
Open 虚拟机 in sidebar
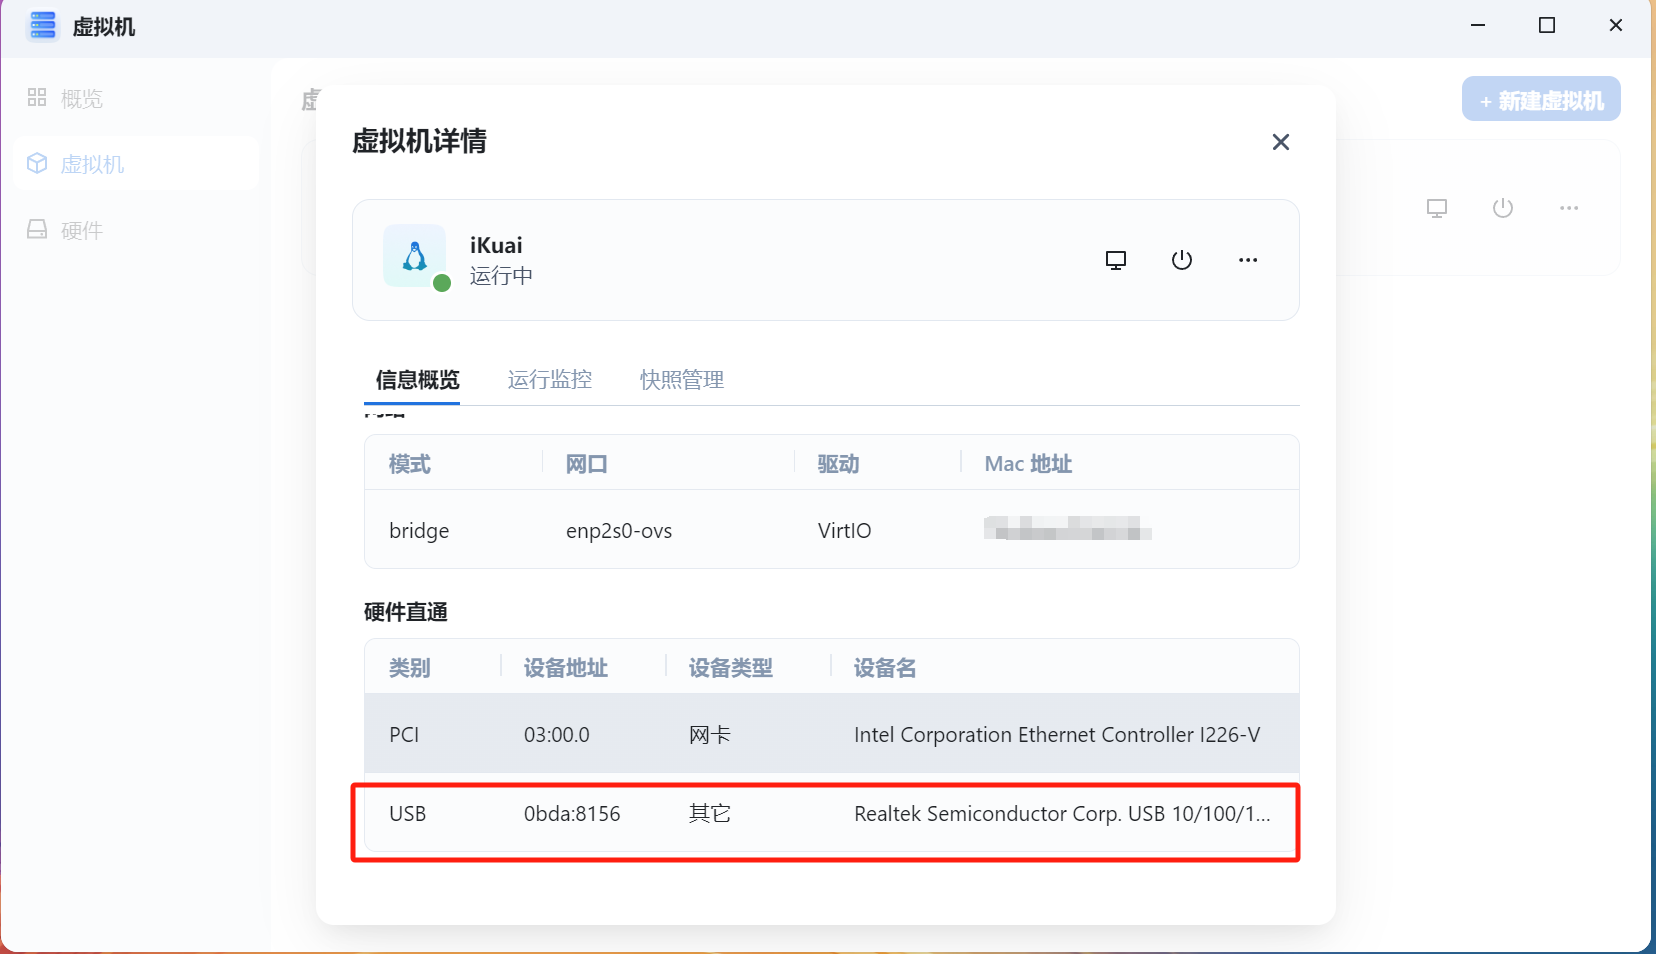137,164
